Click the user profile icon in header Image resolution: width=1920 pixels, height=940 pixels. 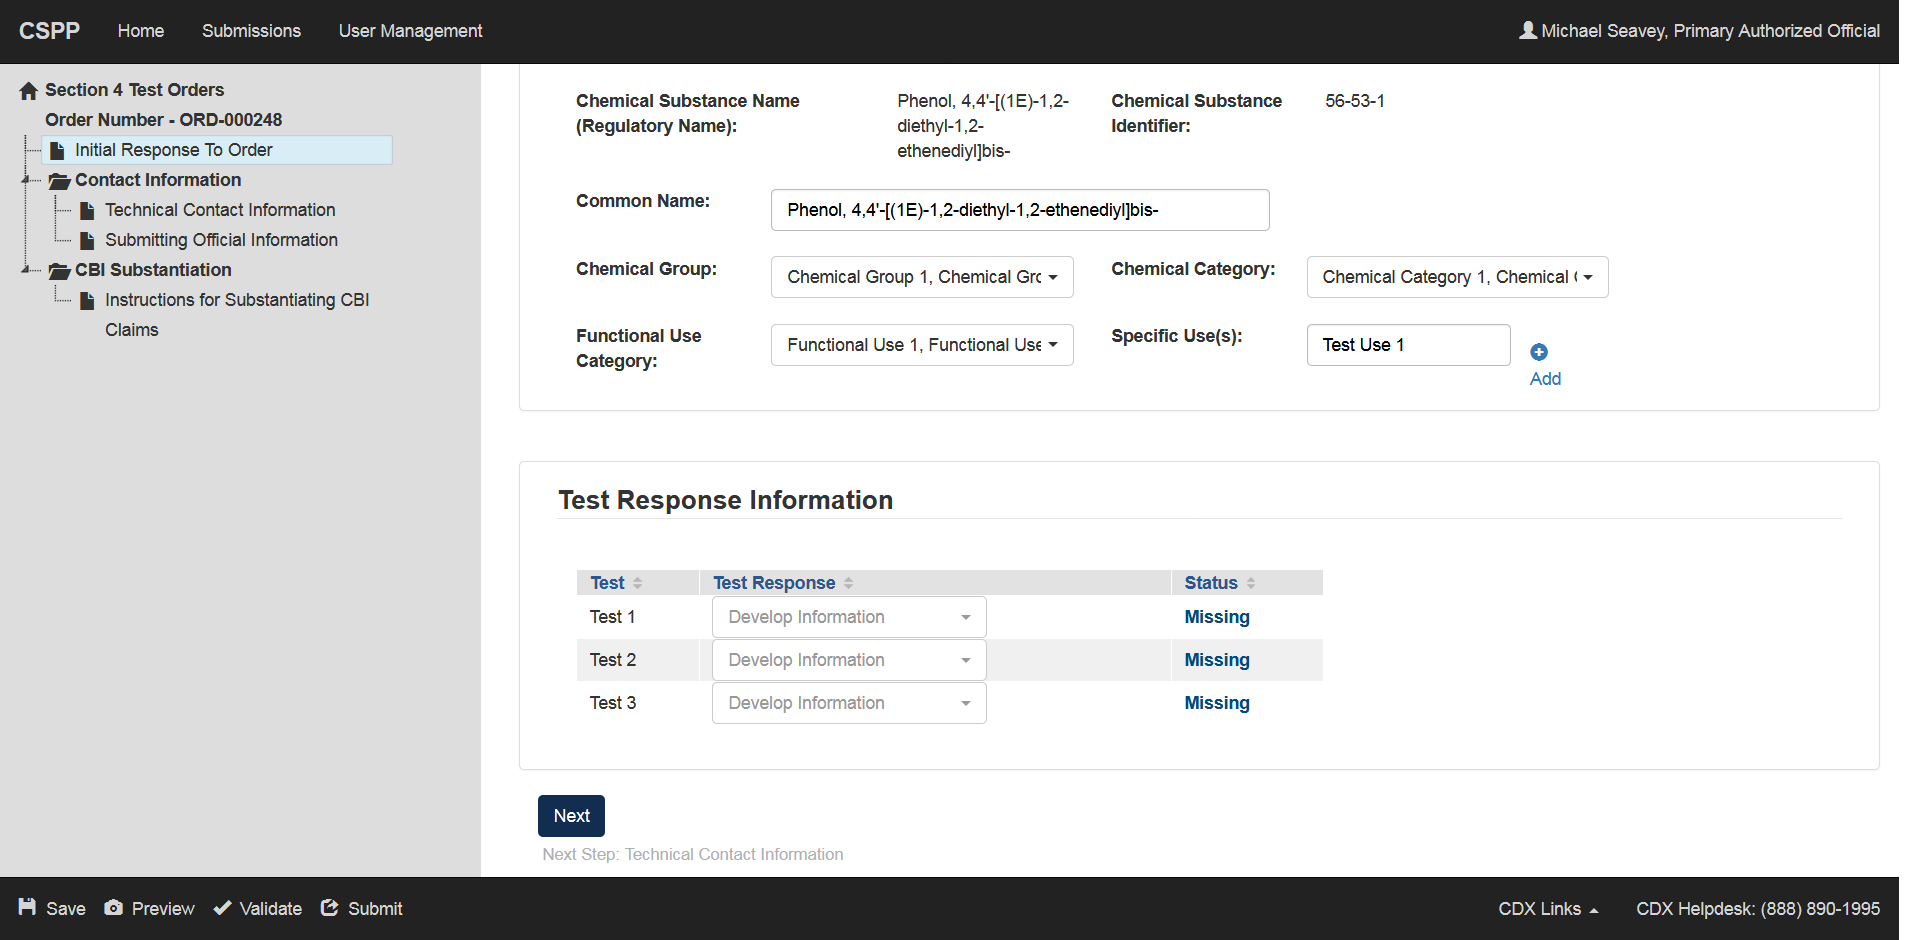[x=1527, y=30]
